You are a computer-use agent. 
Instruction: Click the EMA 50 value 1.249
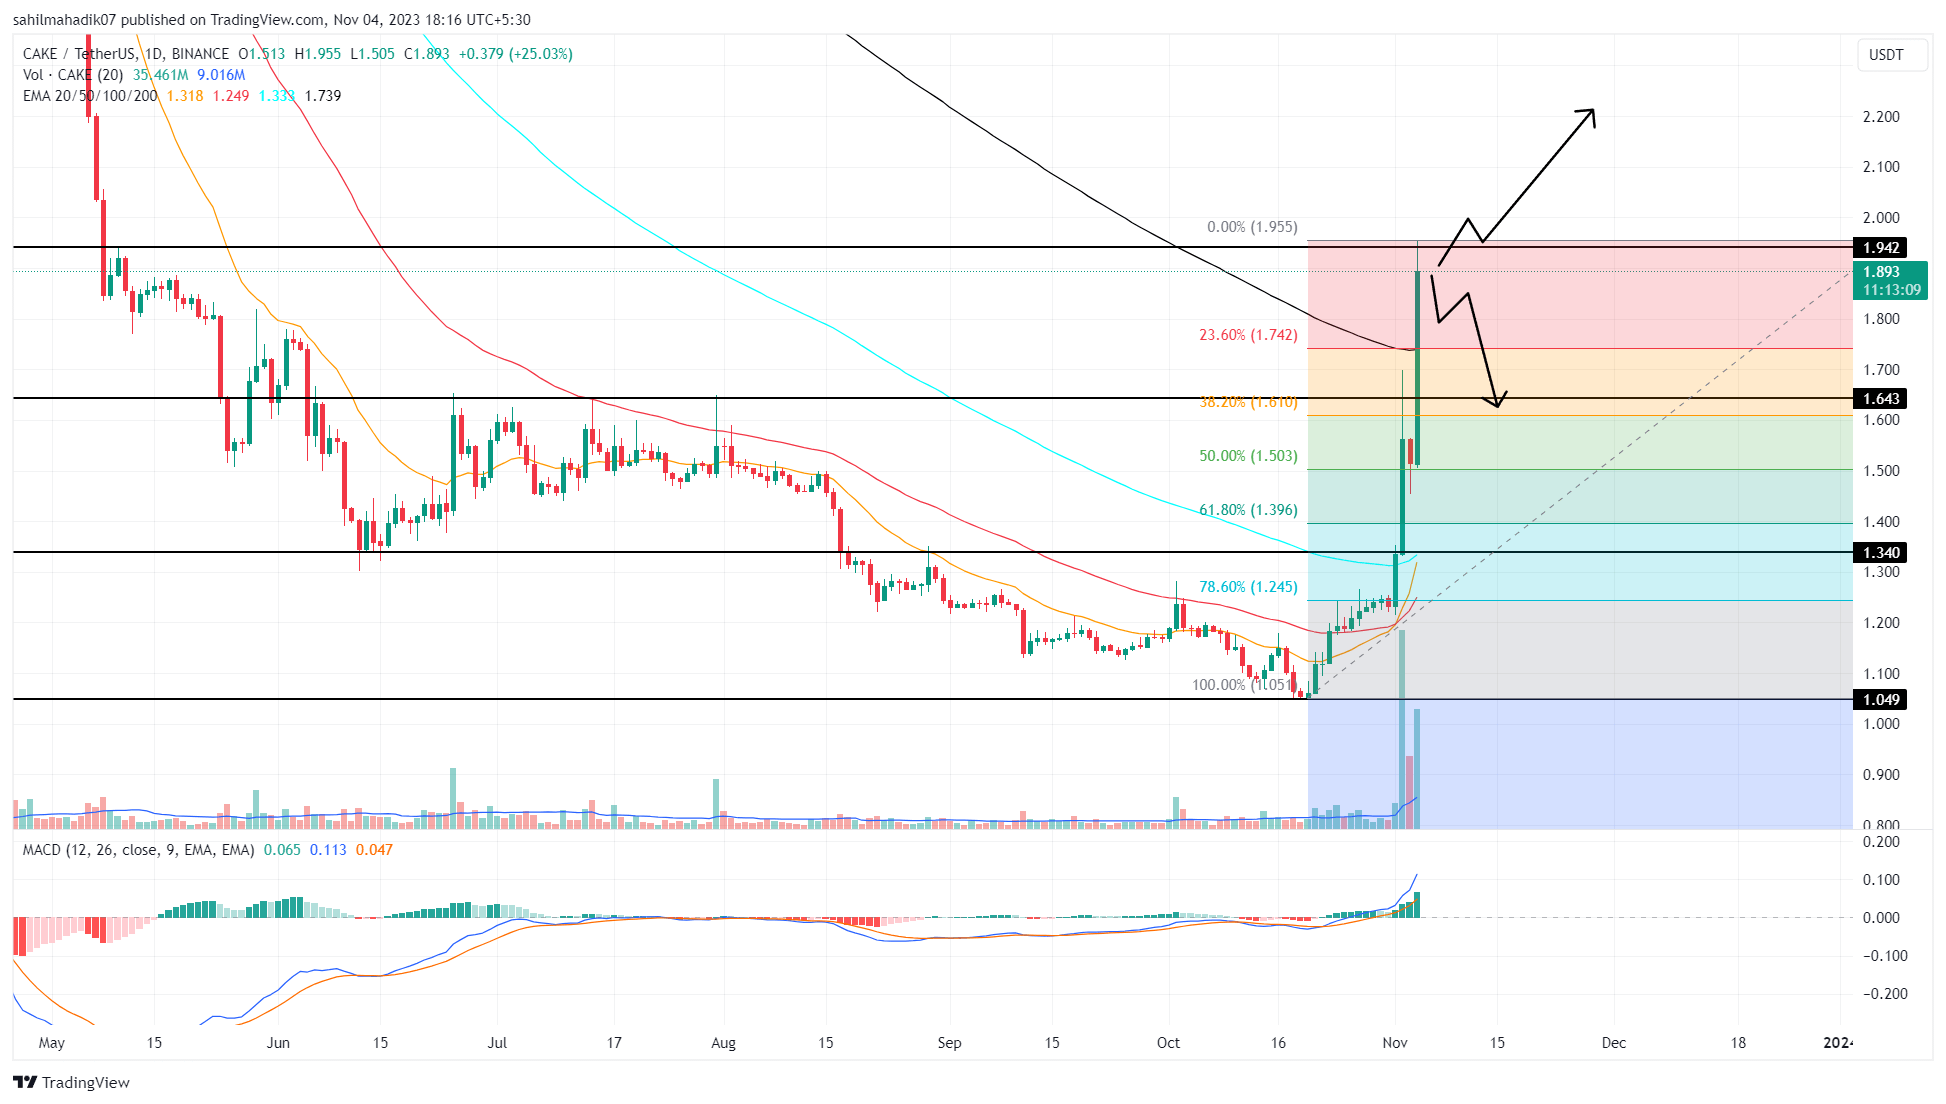[x=231, y=96]
